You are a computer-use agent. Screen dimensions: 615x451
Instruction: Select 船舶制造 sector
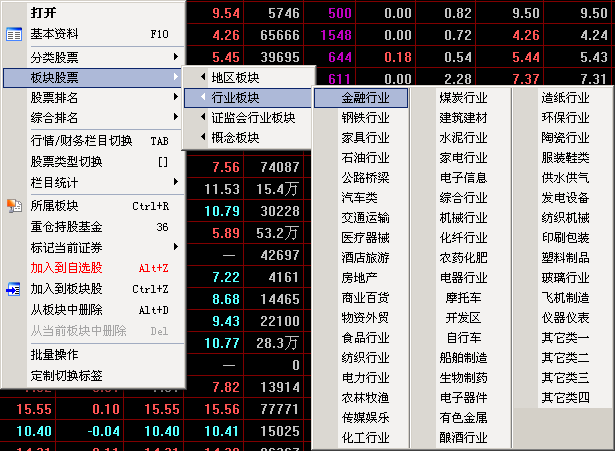tap(463, 358)
